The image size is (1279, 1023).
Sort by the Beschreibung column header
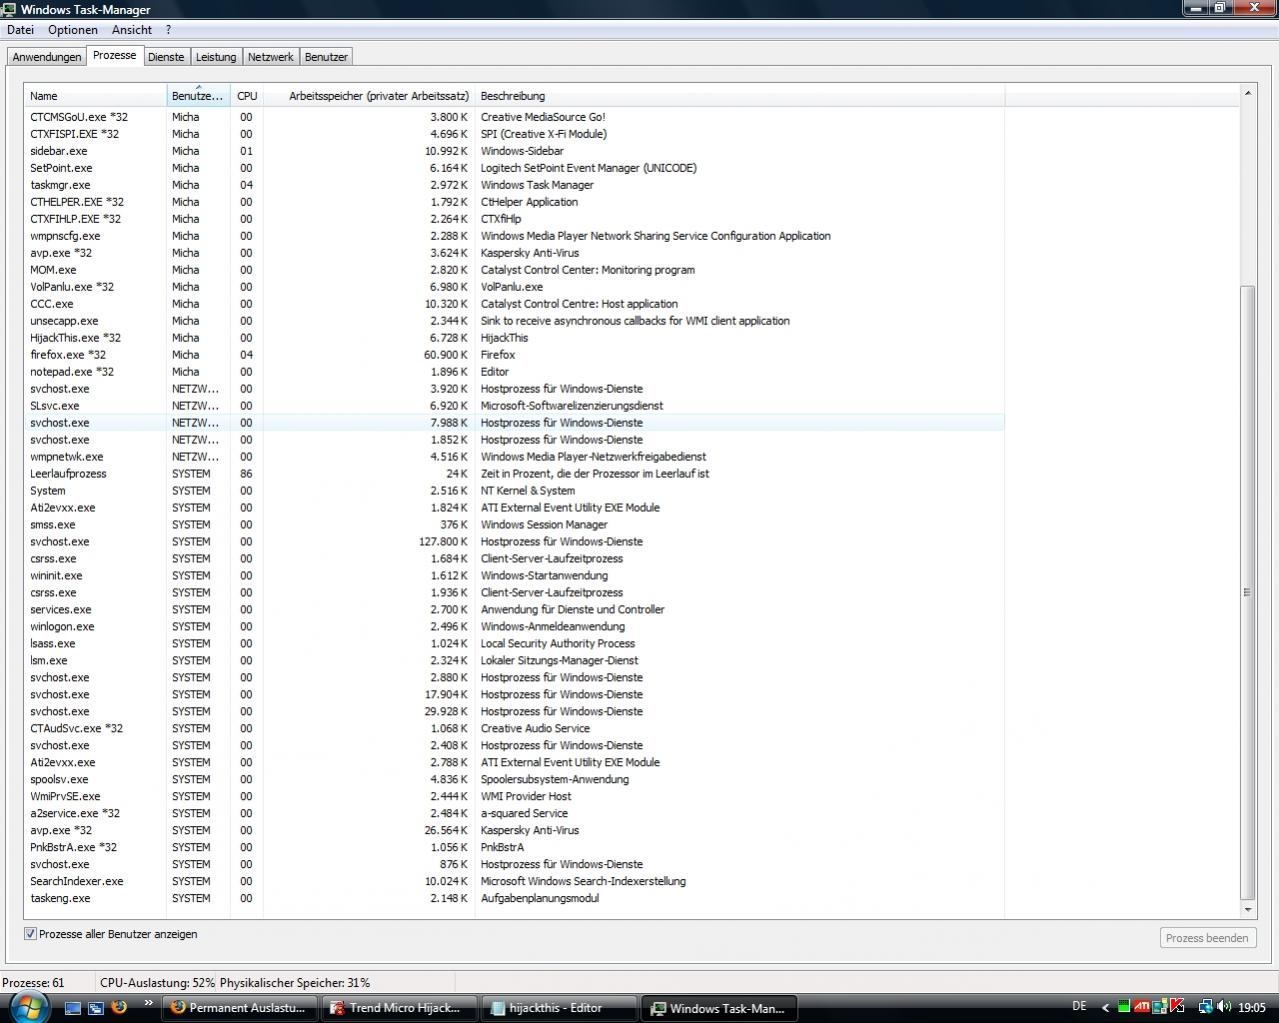point(739,96)
